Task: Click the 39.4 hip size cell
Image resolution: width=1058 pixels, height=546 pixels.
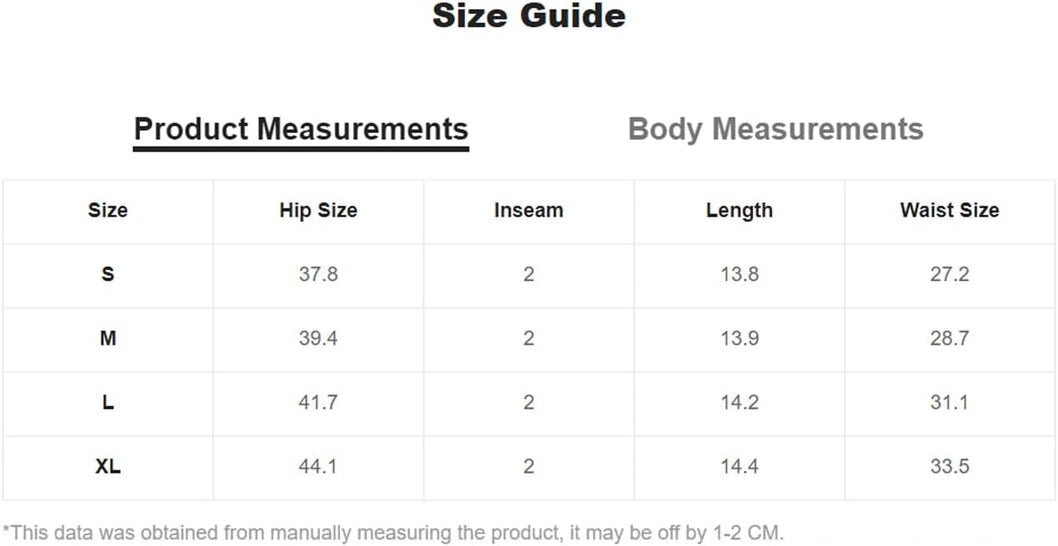Action: (318, 338)
